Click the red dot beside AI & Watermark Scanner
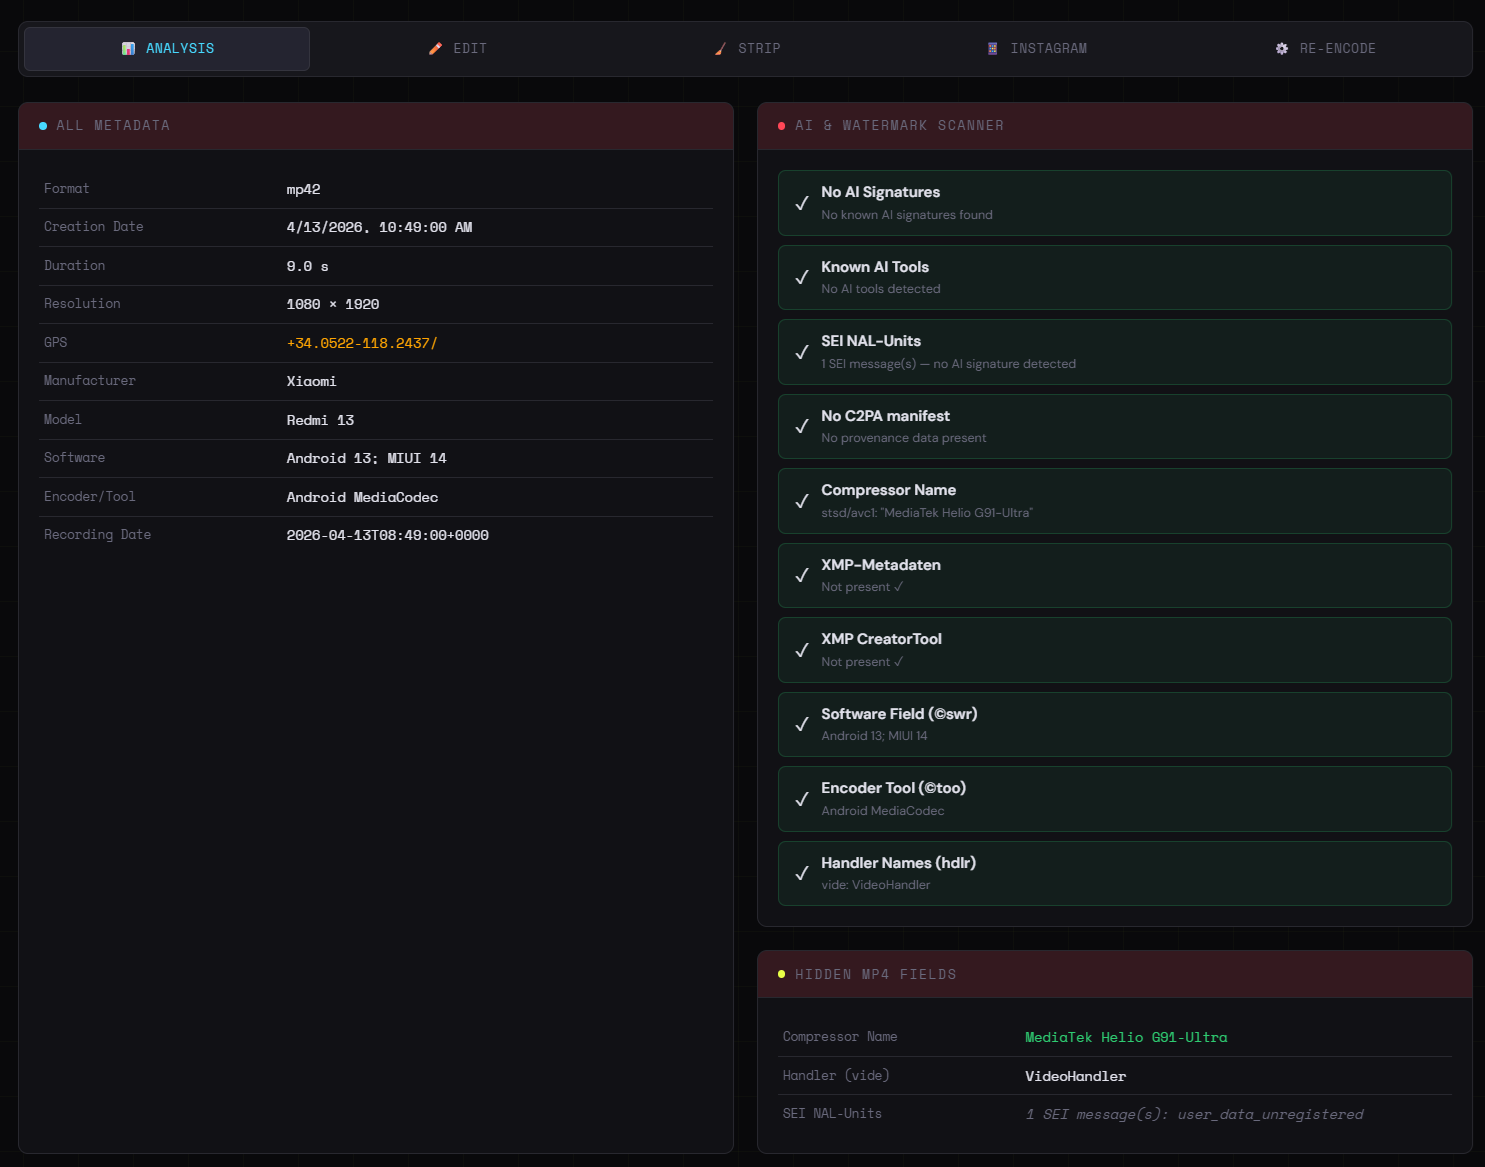 pyautogui.click(x=782, y=126)
